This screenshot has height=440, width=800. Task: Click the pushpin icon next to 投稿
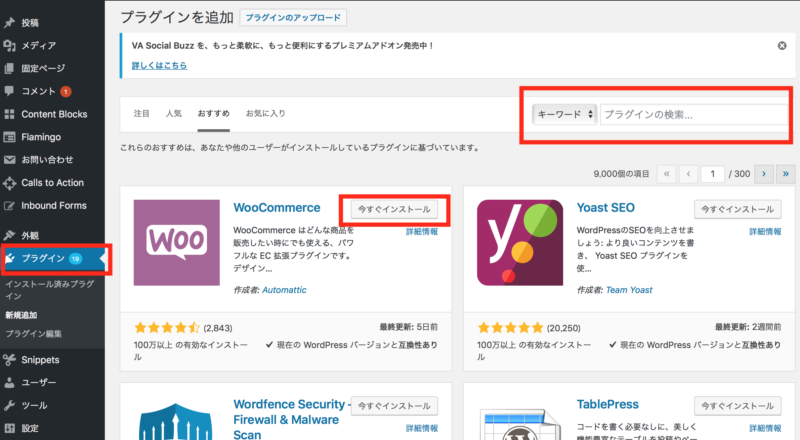tap(9, 22)
